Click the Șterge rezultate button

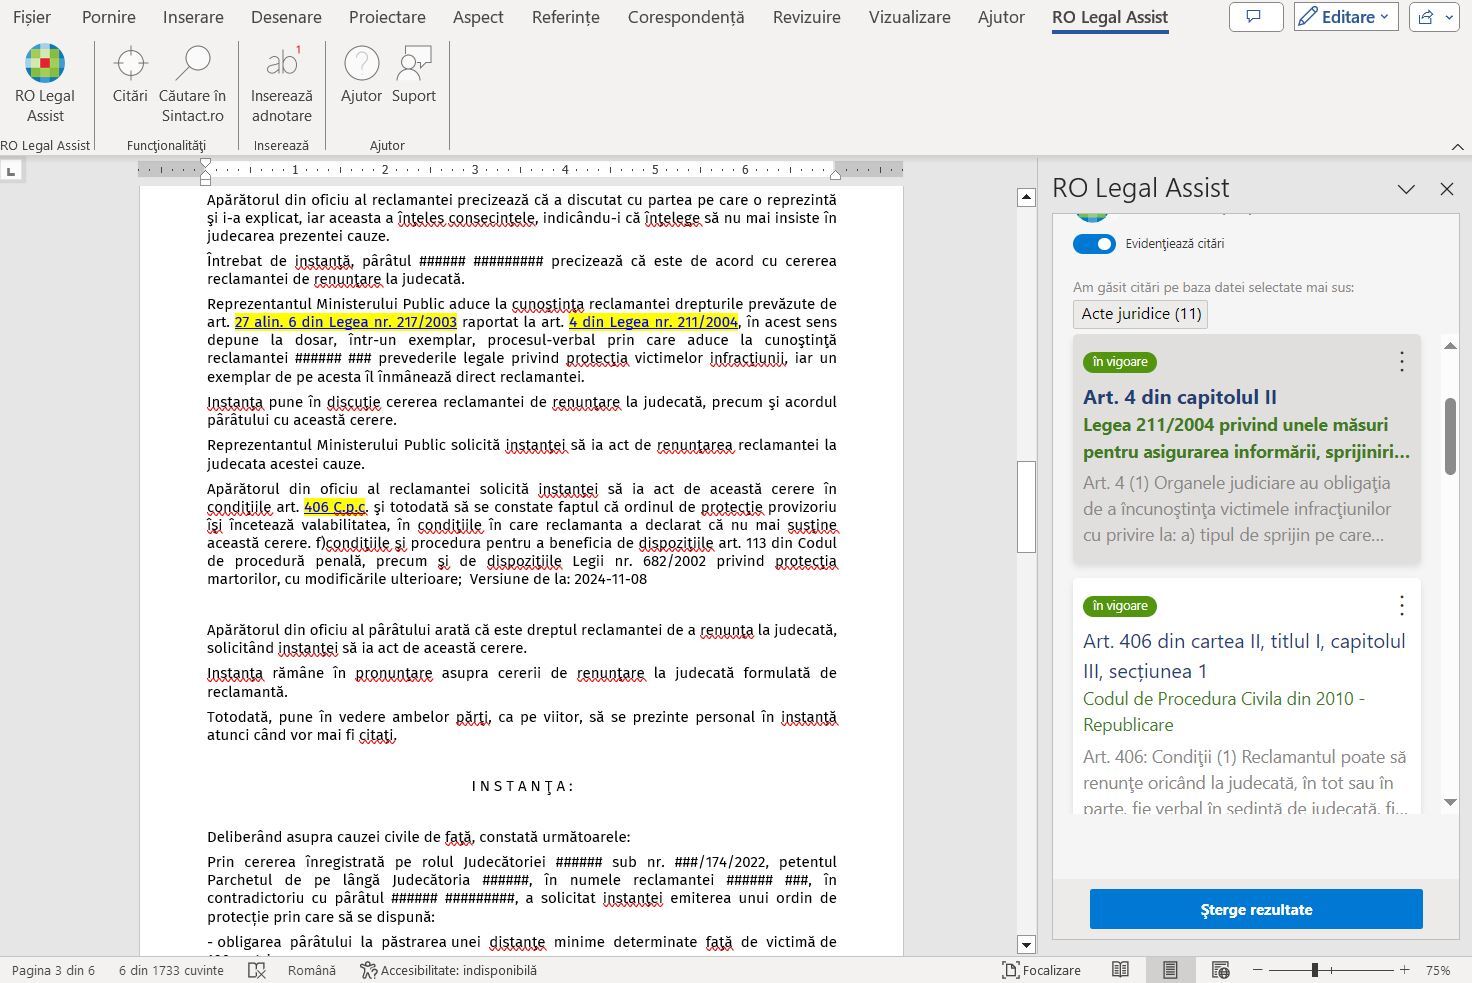[x=1256, y=909]
